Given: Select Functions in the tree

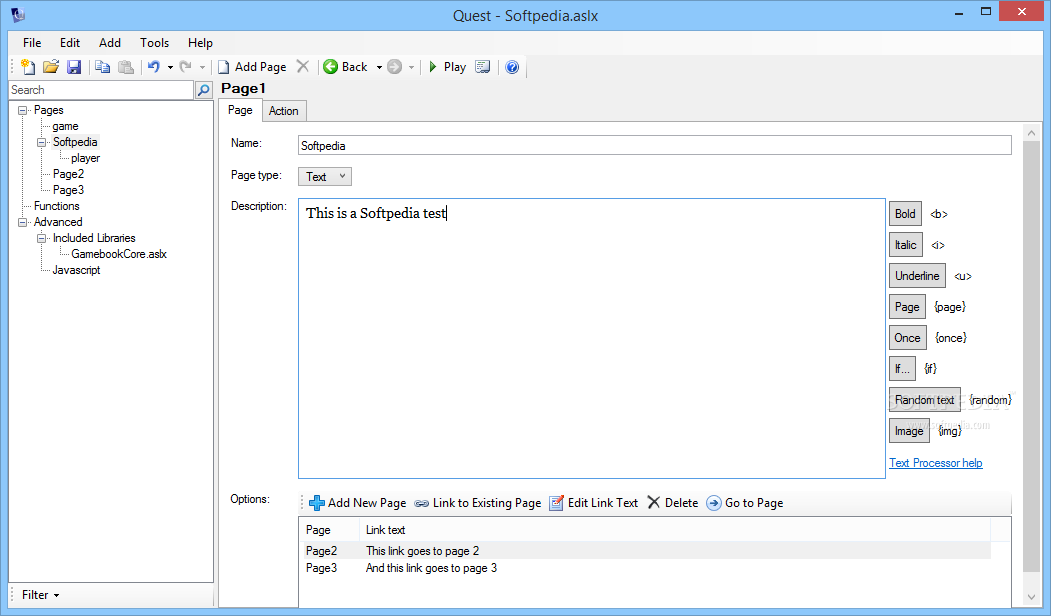Looking at the screenshot, I should pos(56,206).
